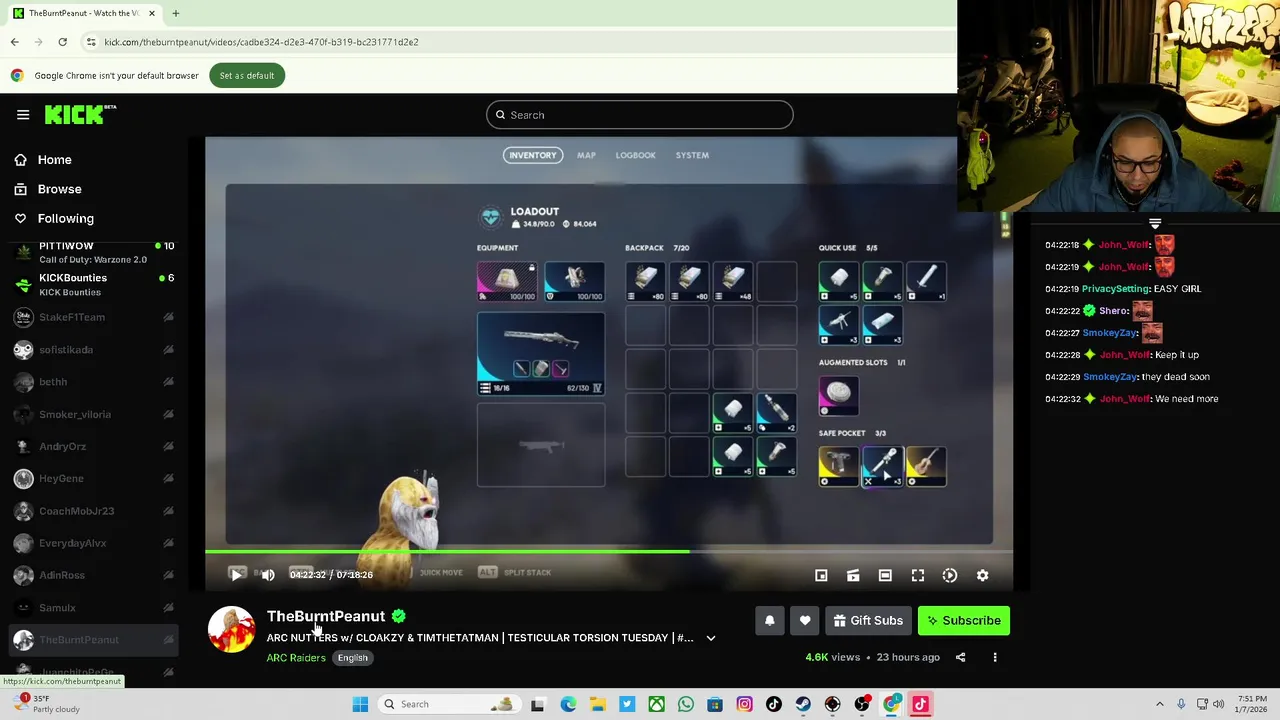Click John_Wolf username at 04:22:28
Screen dimensions: 1280x720
[1124, 355]
